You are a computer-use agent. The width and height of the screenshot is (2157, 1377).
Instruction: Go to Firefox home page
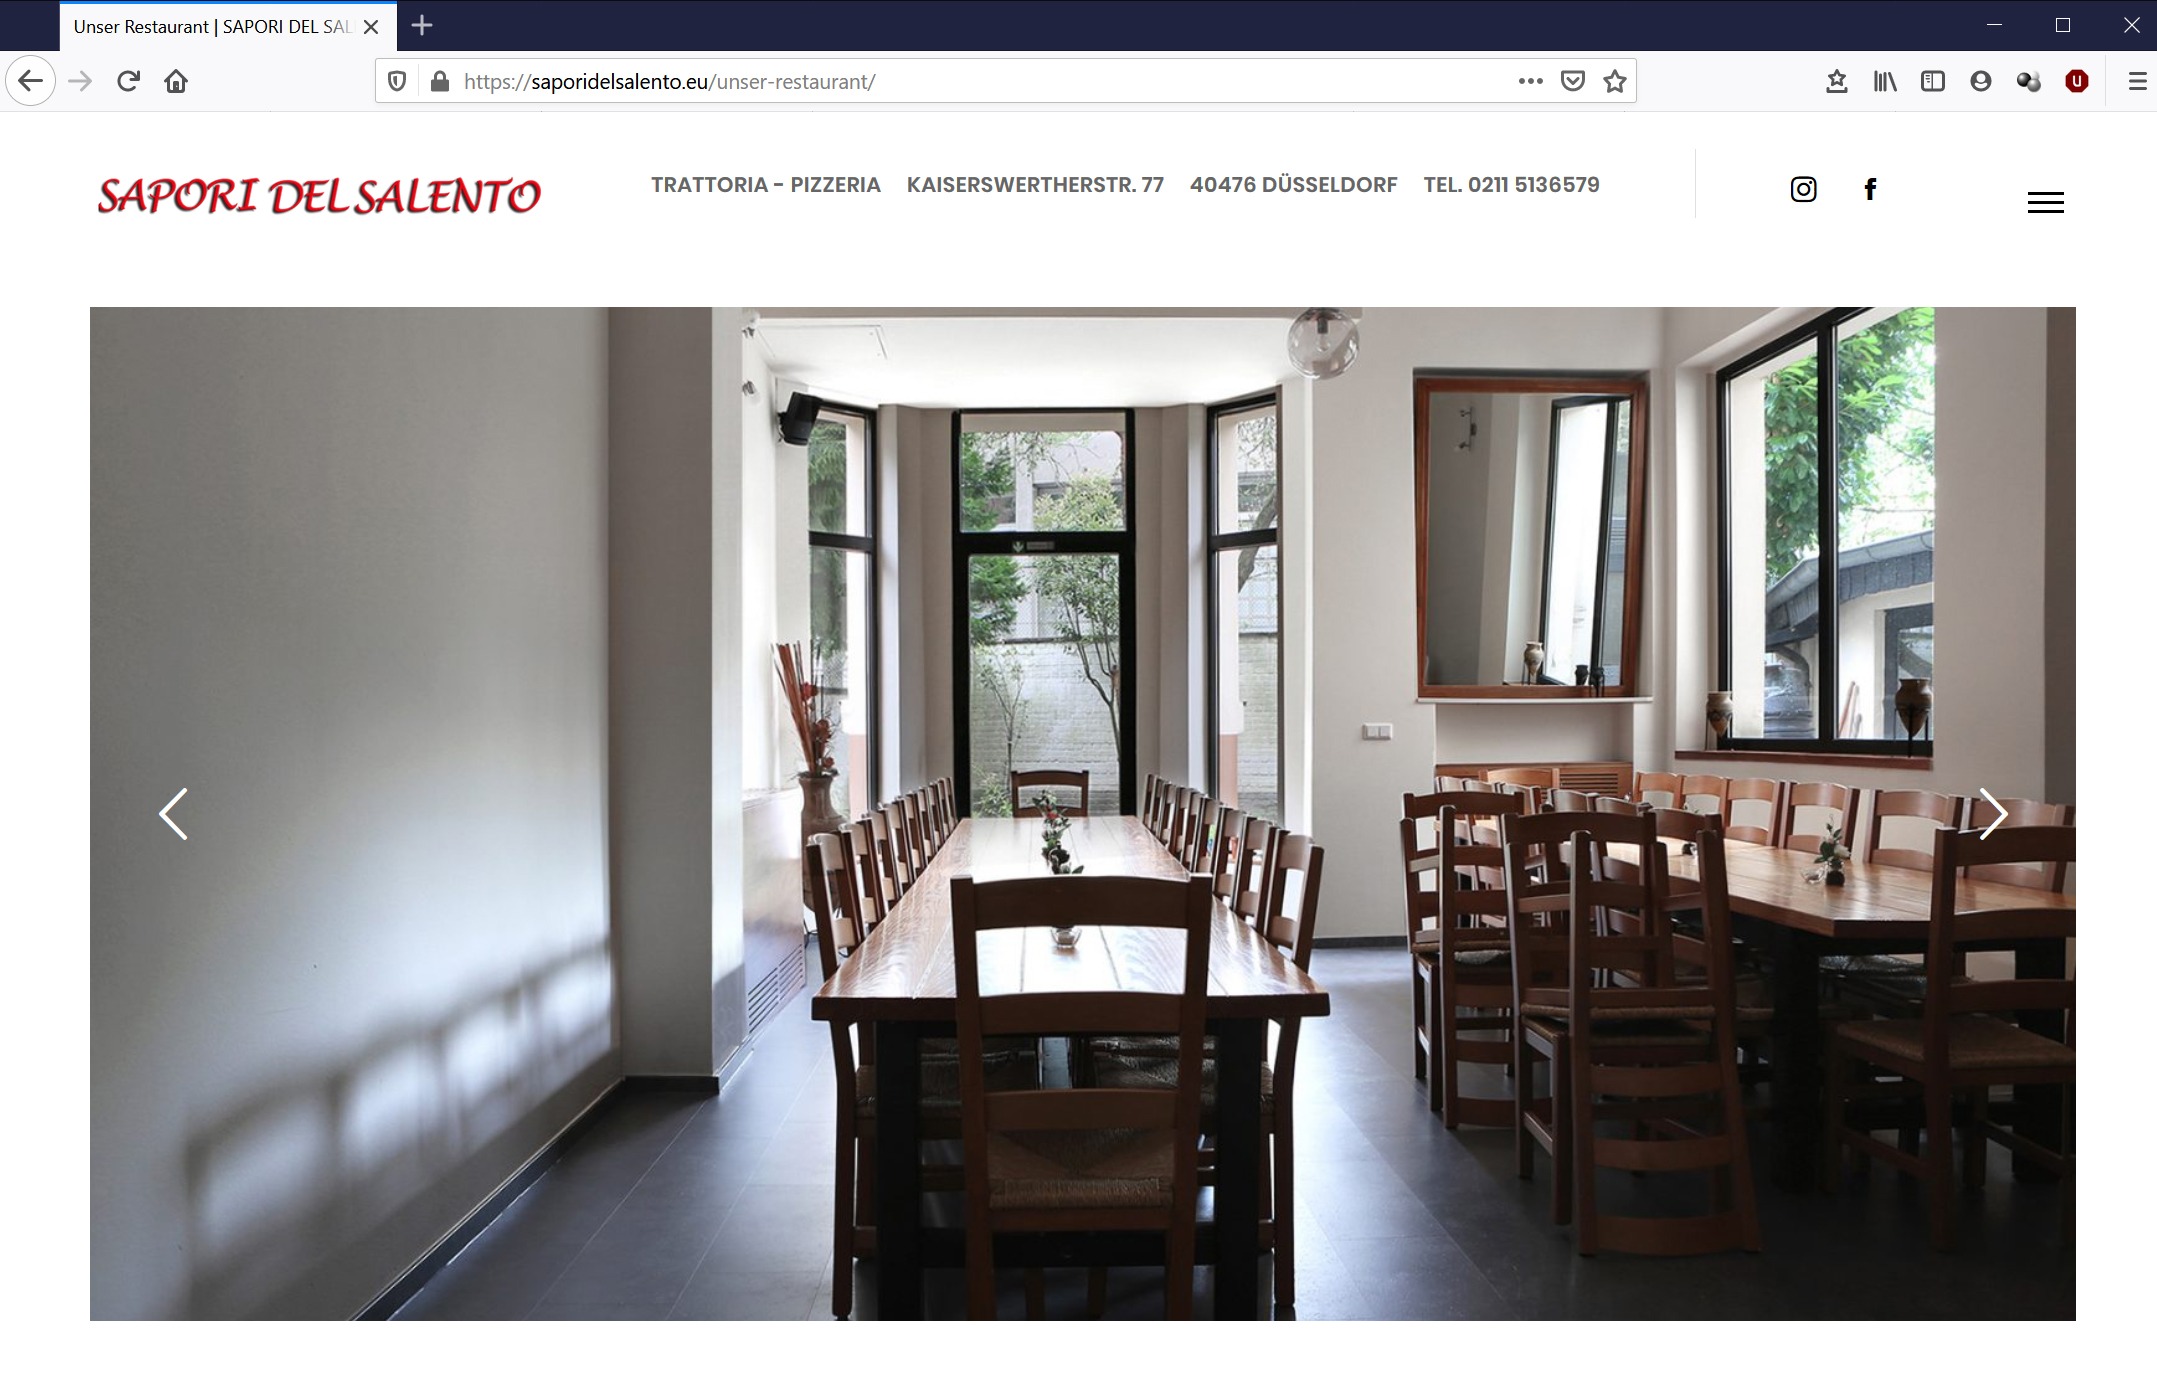coord(176,81)
